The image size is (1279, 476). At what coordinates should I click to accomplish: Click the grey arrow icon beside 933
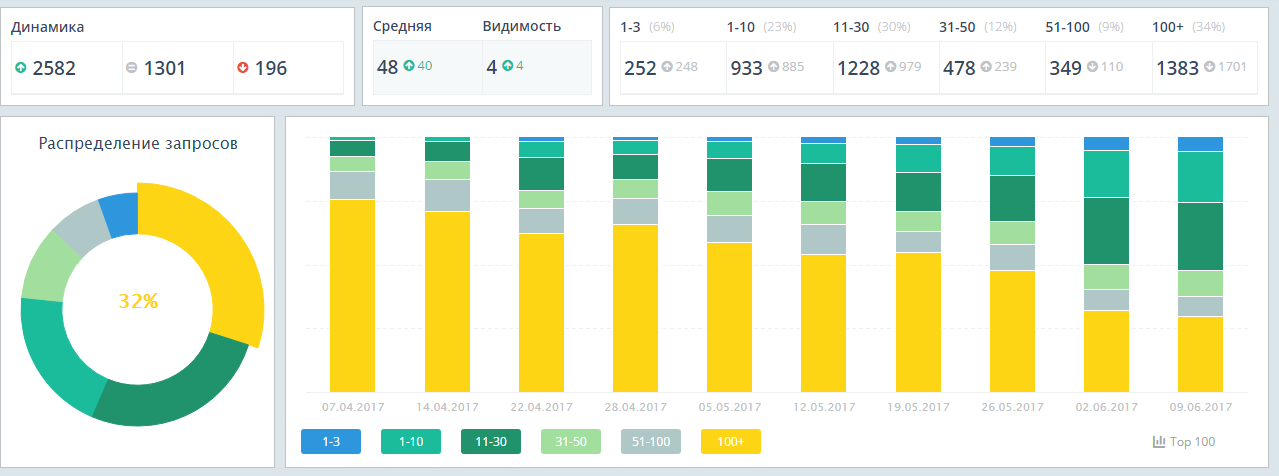[x=773, y=68]
